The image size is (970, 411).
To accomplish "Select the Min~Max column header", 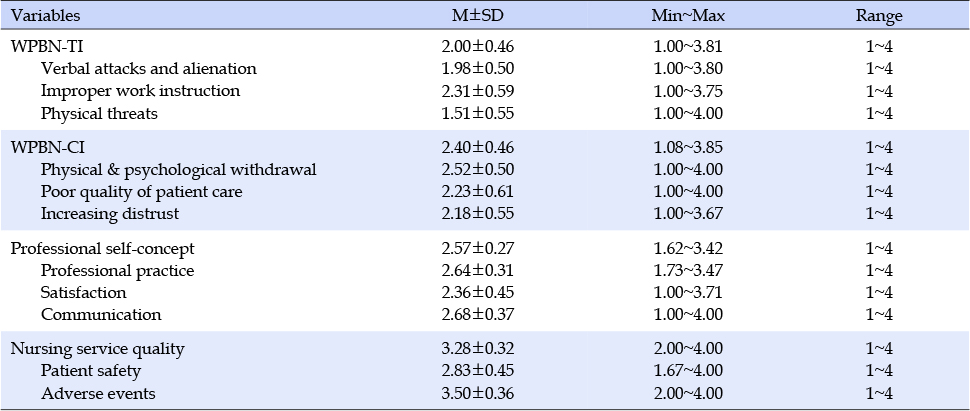I will [688, 16].
